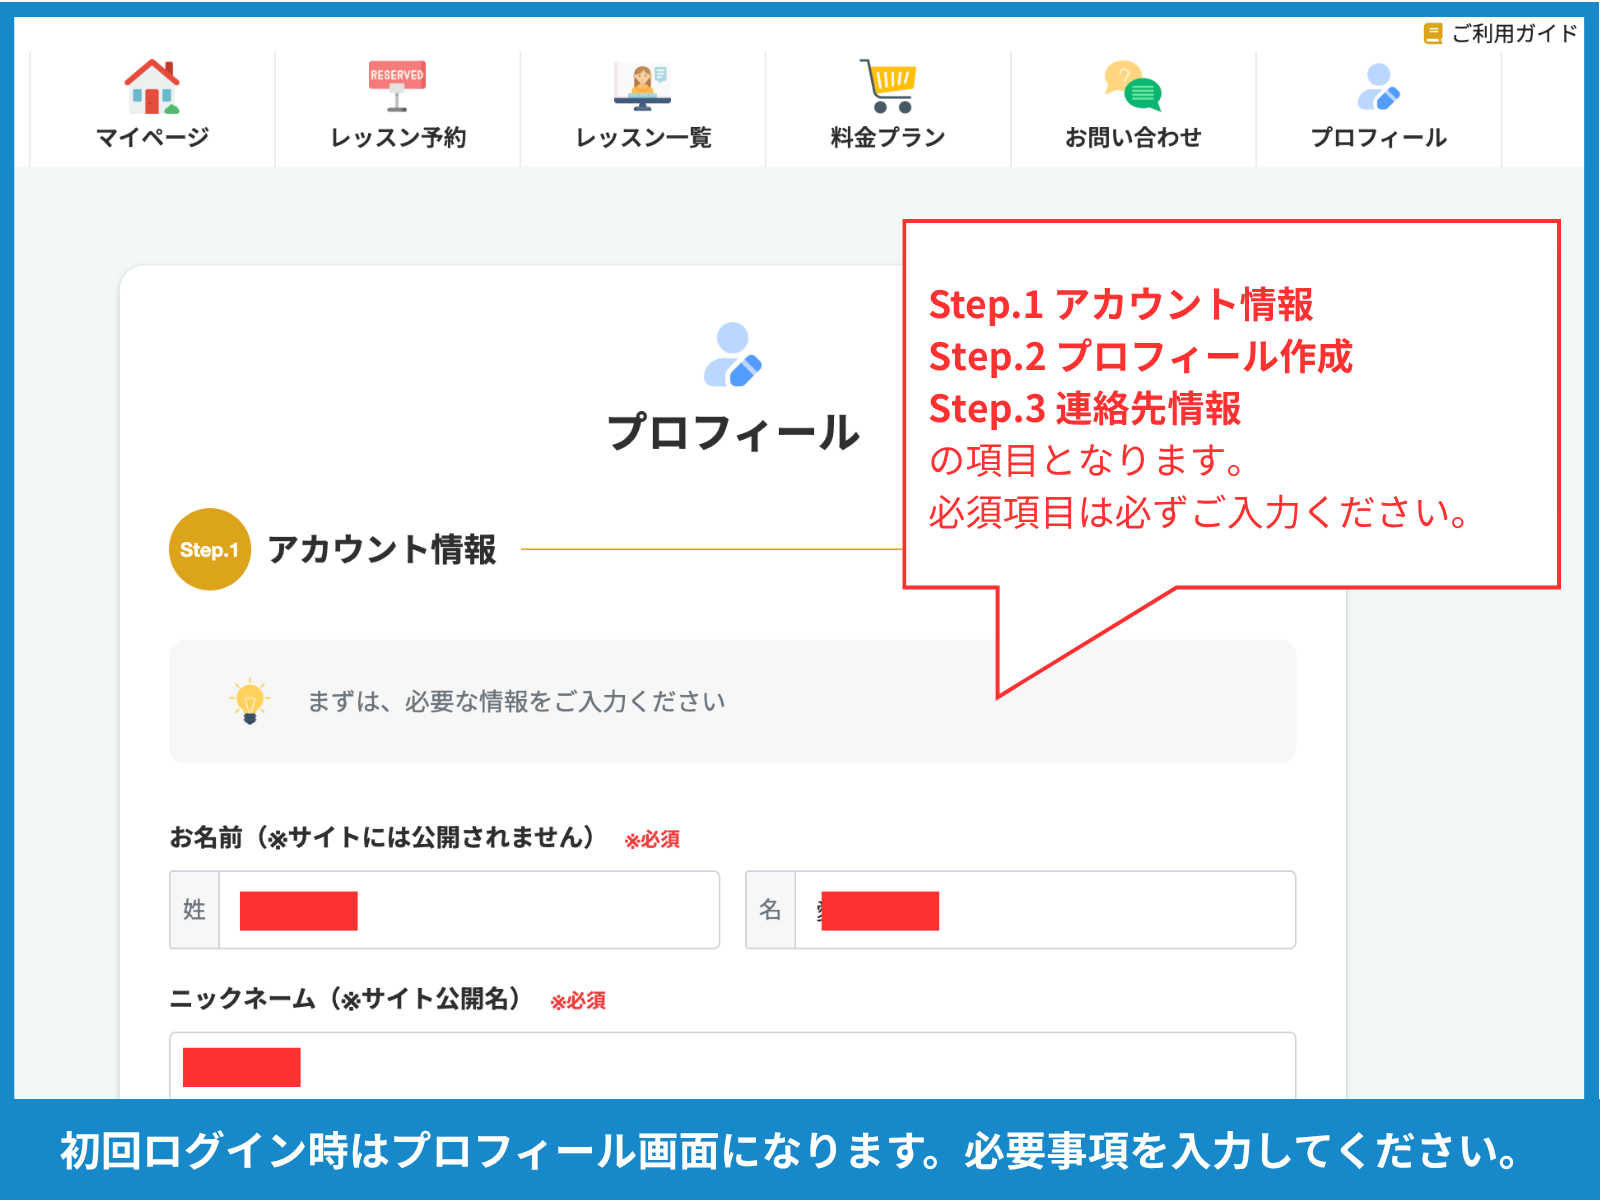Click the large profile icon above プロフィール heading
Screen dimensions: 1600x1200
pos(732,354)
